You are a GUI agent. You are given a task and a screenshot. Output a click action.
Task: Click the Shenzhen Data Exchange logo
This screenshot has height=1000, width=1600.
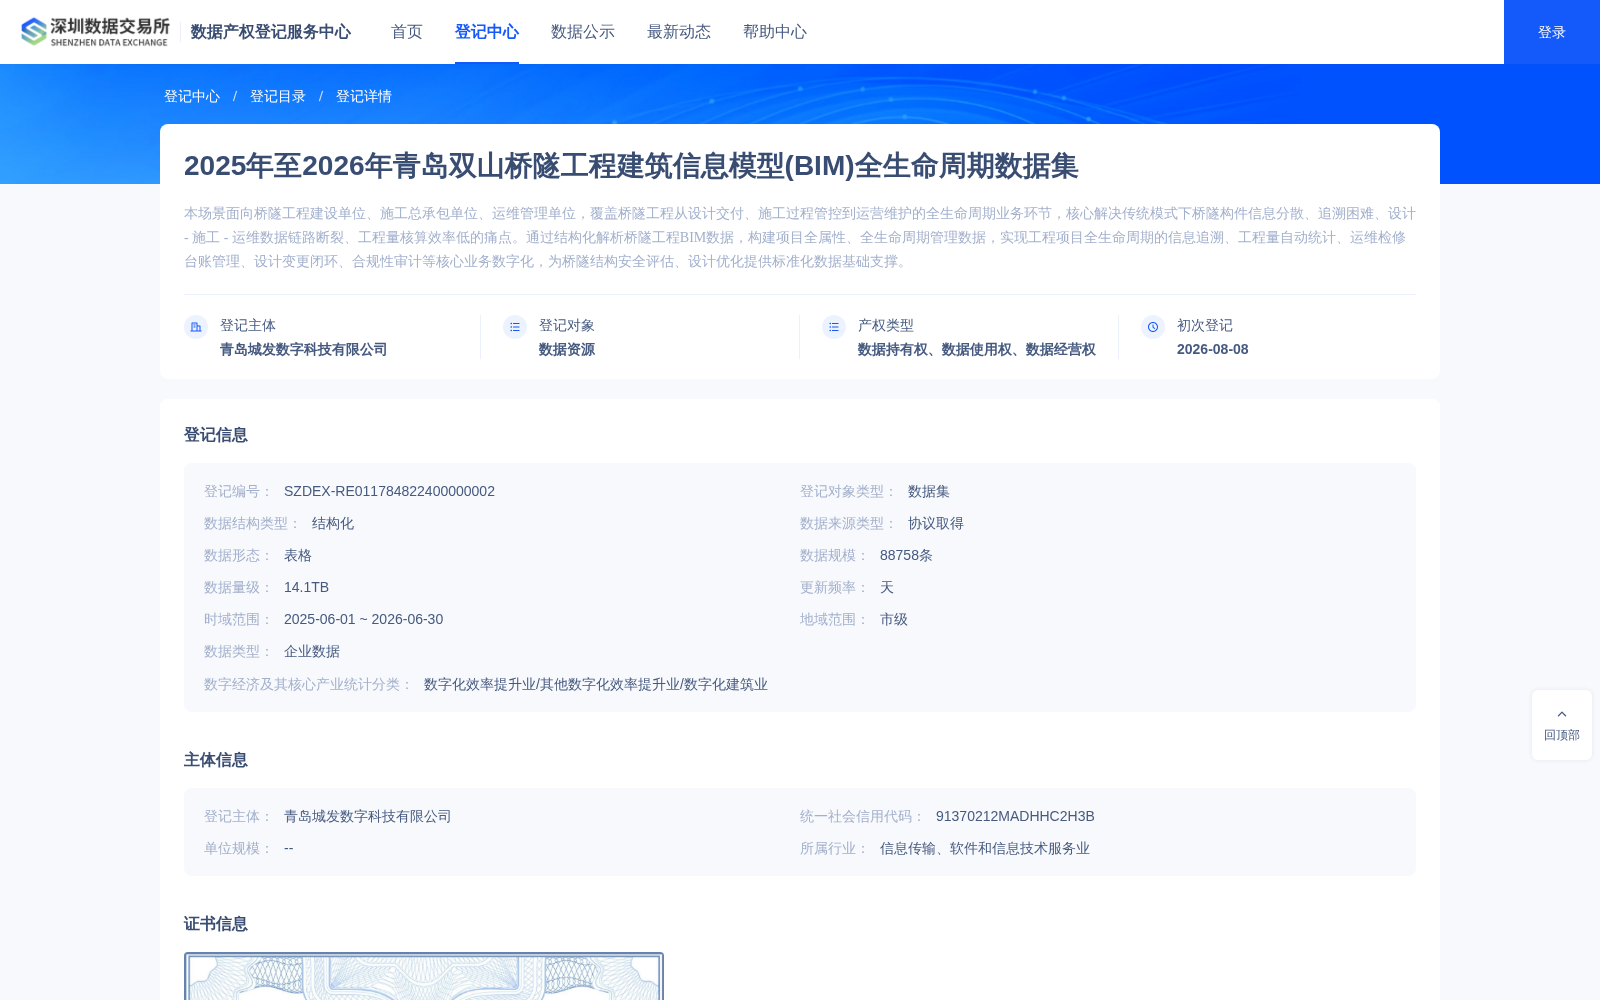click(x=95, y=32)
